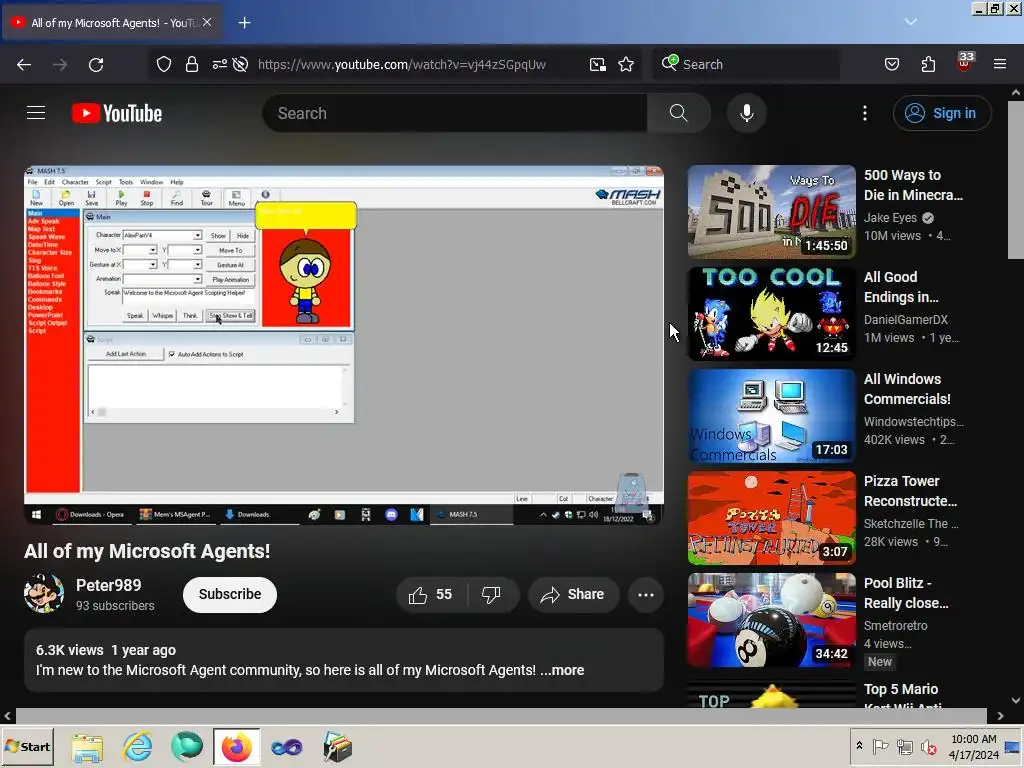Click the browser forward arrow

pyautogui.click(x=60, y=64)
